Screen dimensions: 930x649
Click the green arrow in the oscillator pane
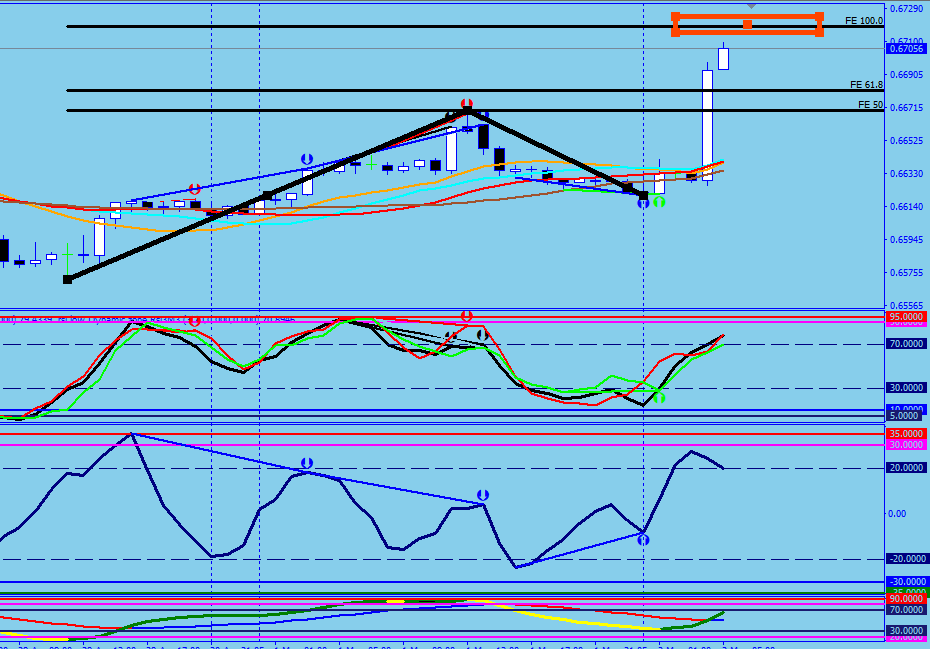point(659,397)
